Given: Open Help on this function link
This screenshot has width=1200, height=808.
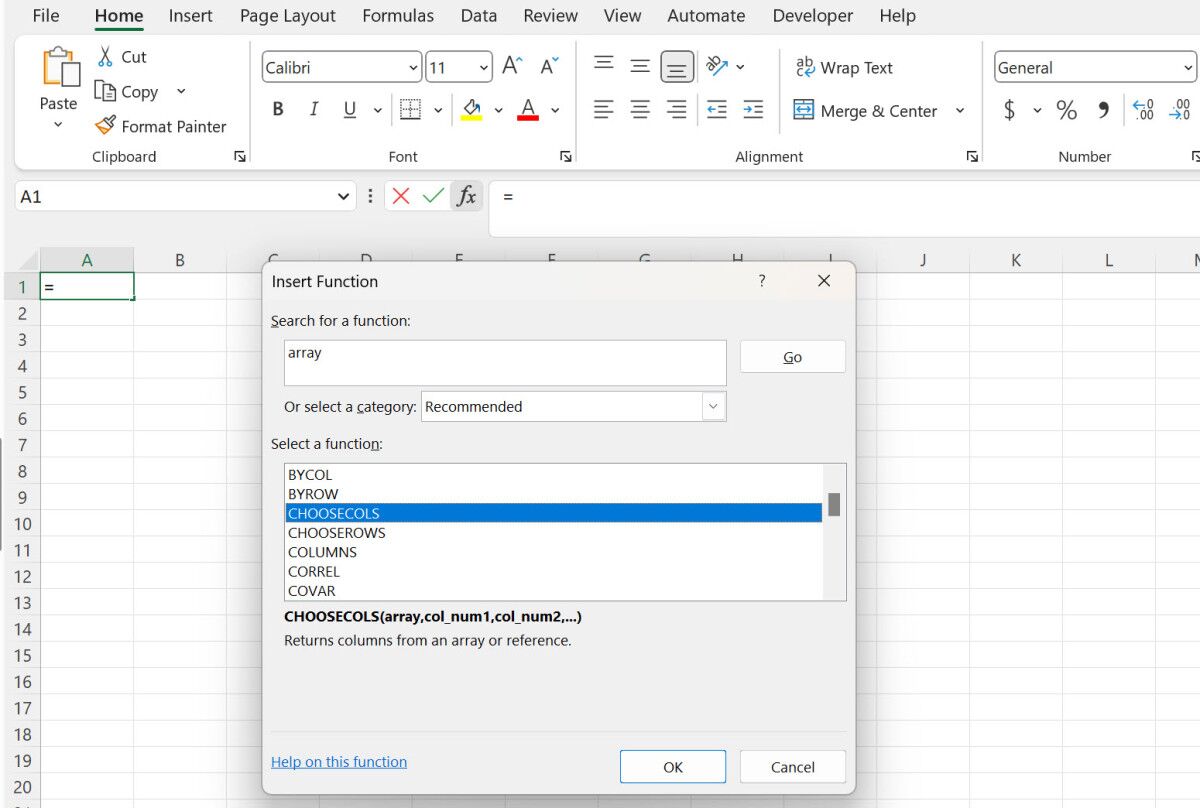Looking at the screenshot, I should point(339,762).
